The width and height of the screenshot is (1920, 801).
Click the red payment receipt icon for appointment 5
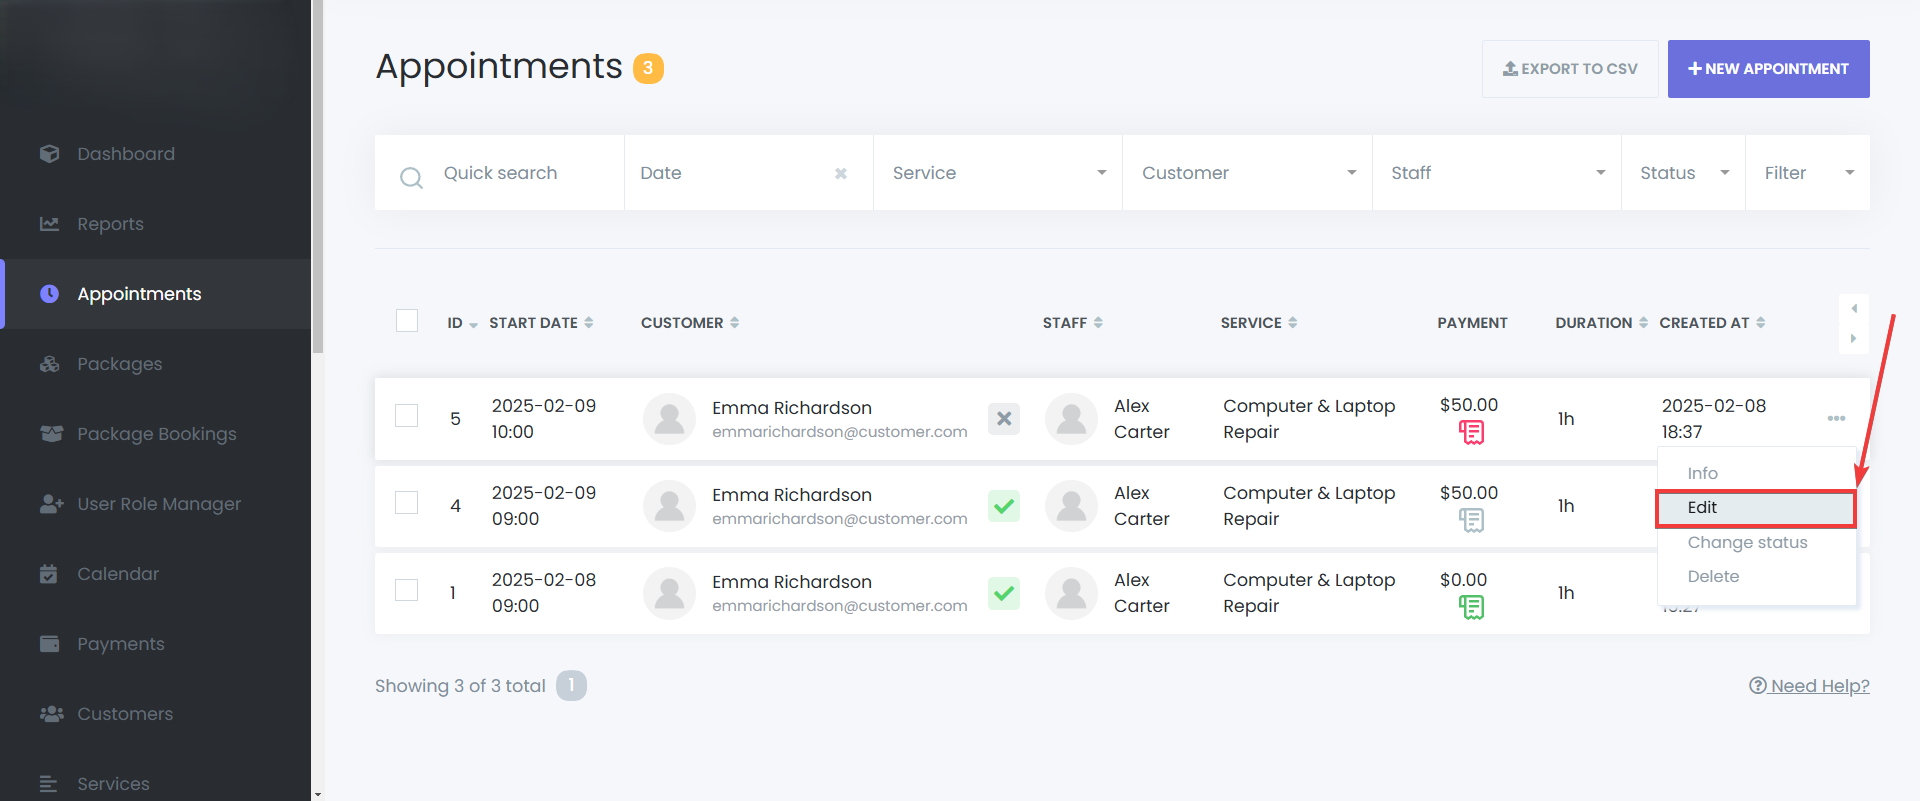[1471, 432]
